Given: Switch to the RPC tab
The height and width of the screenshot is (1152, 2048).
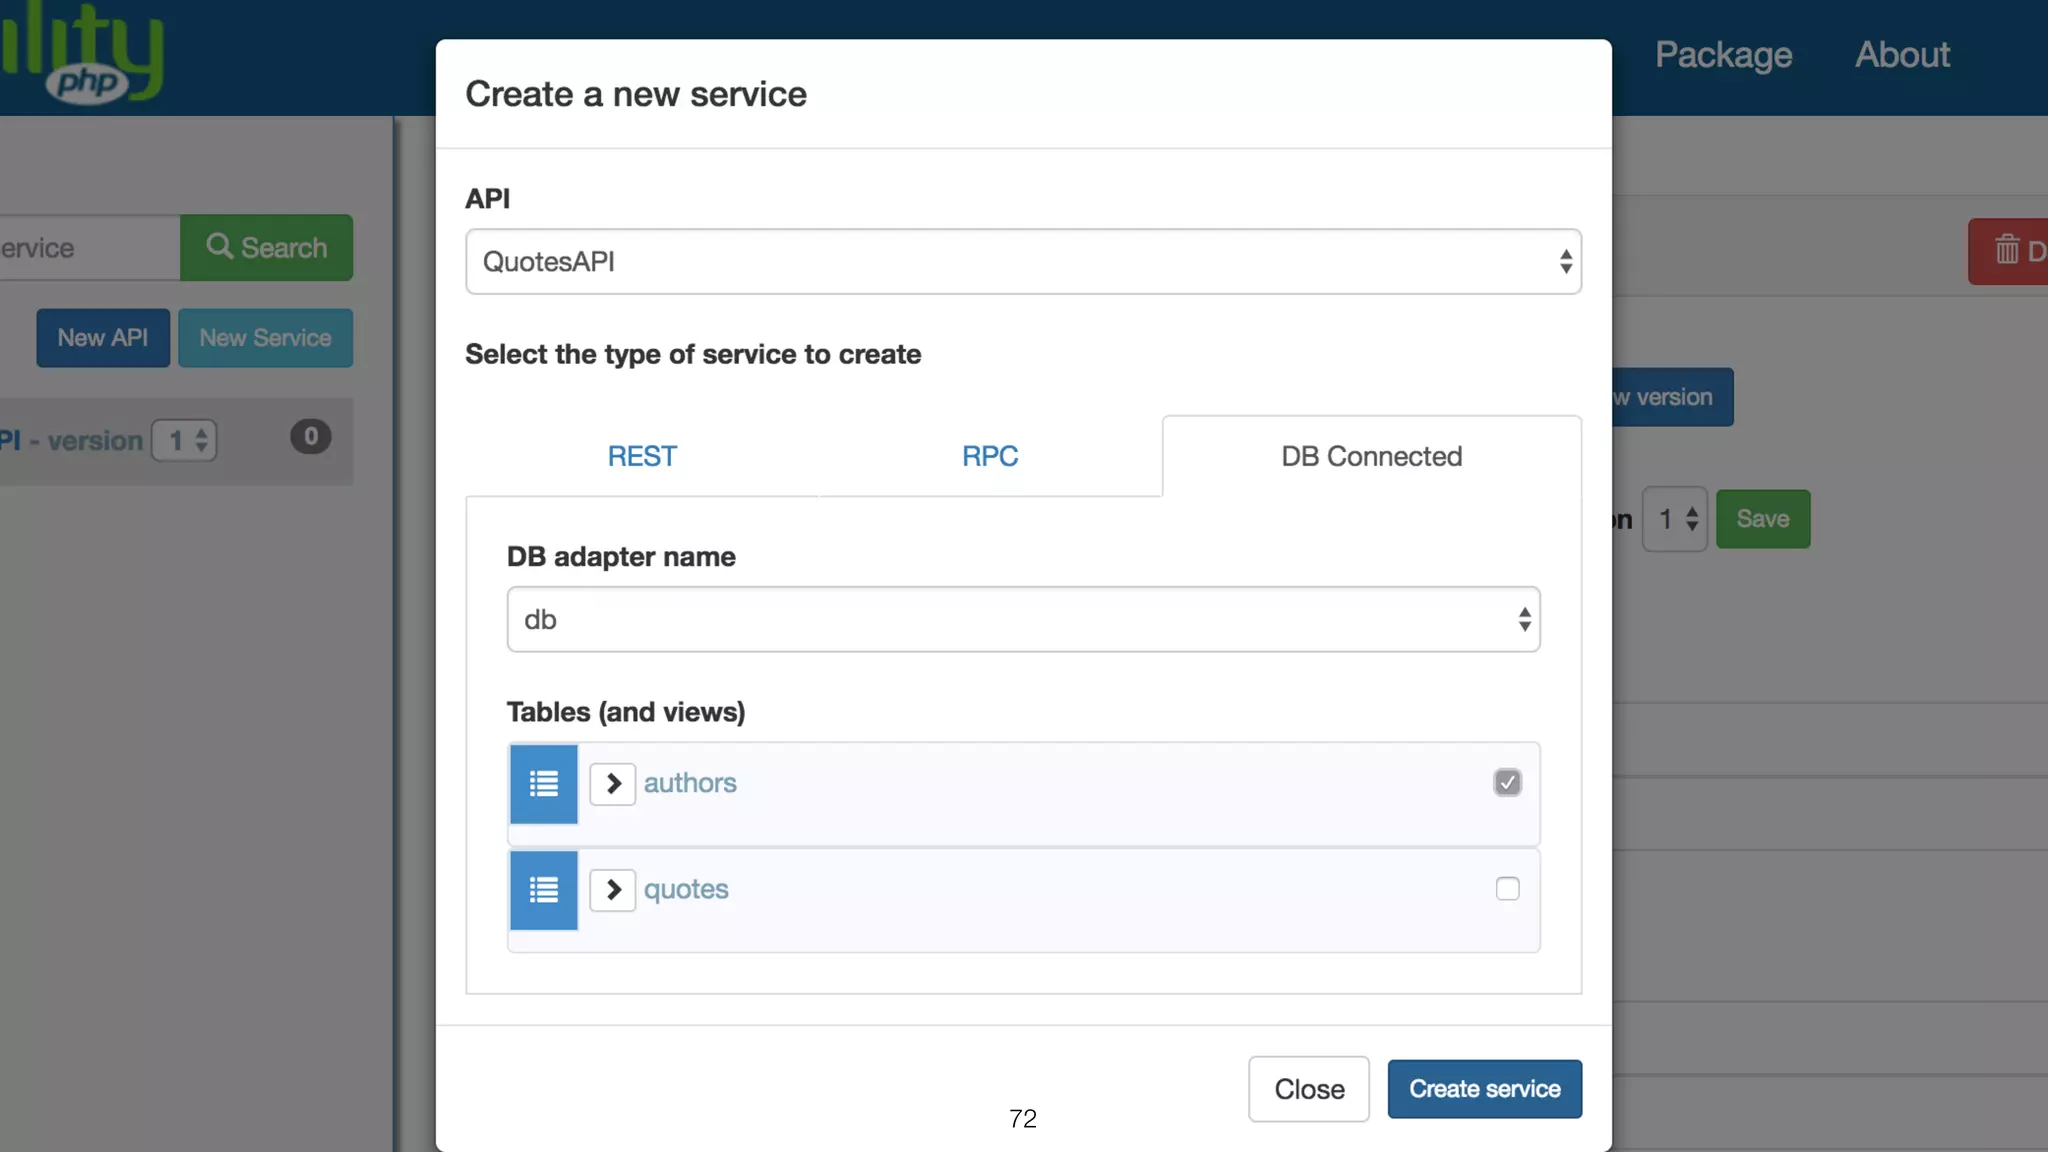Looking at the screenshot, I should coord(990,456).
